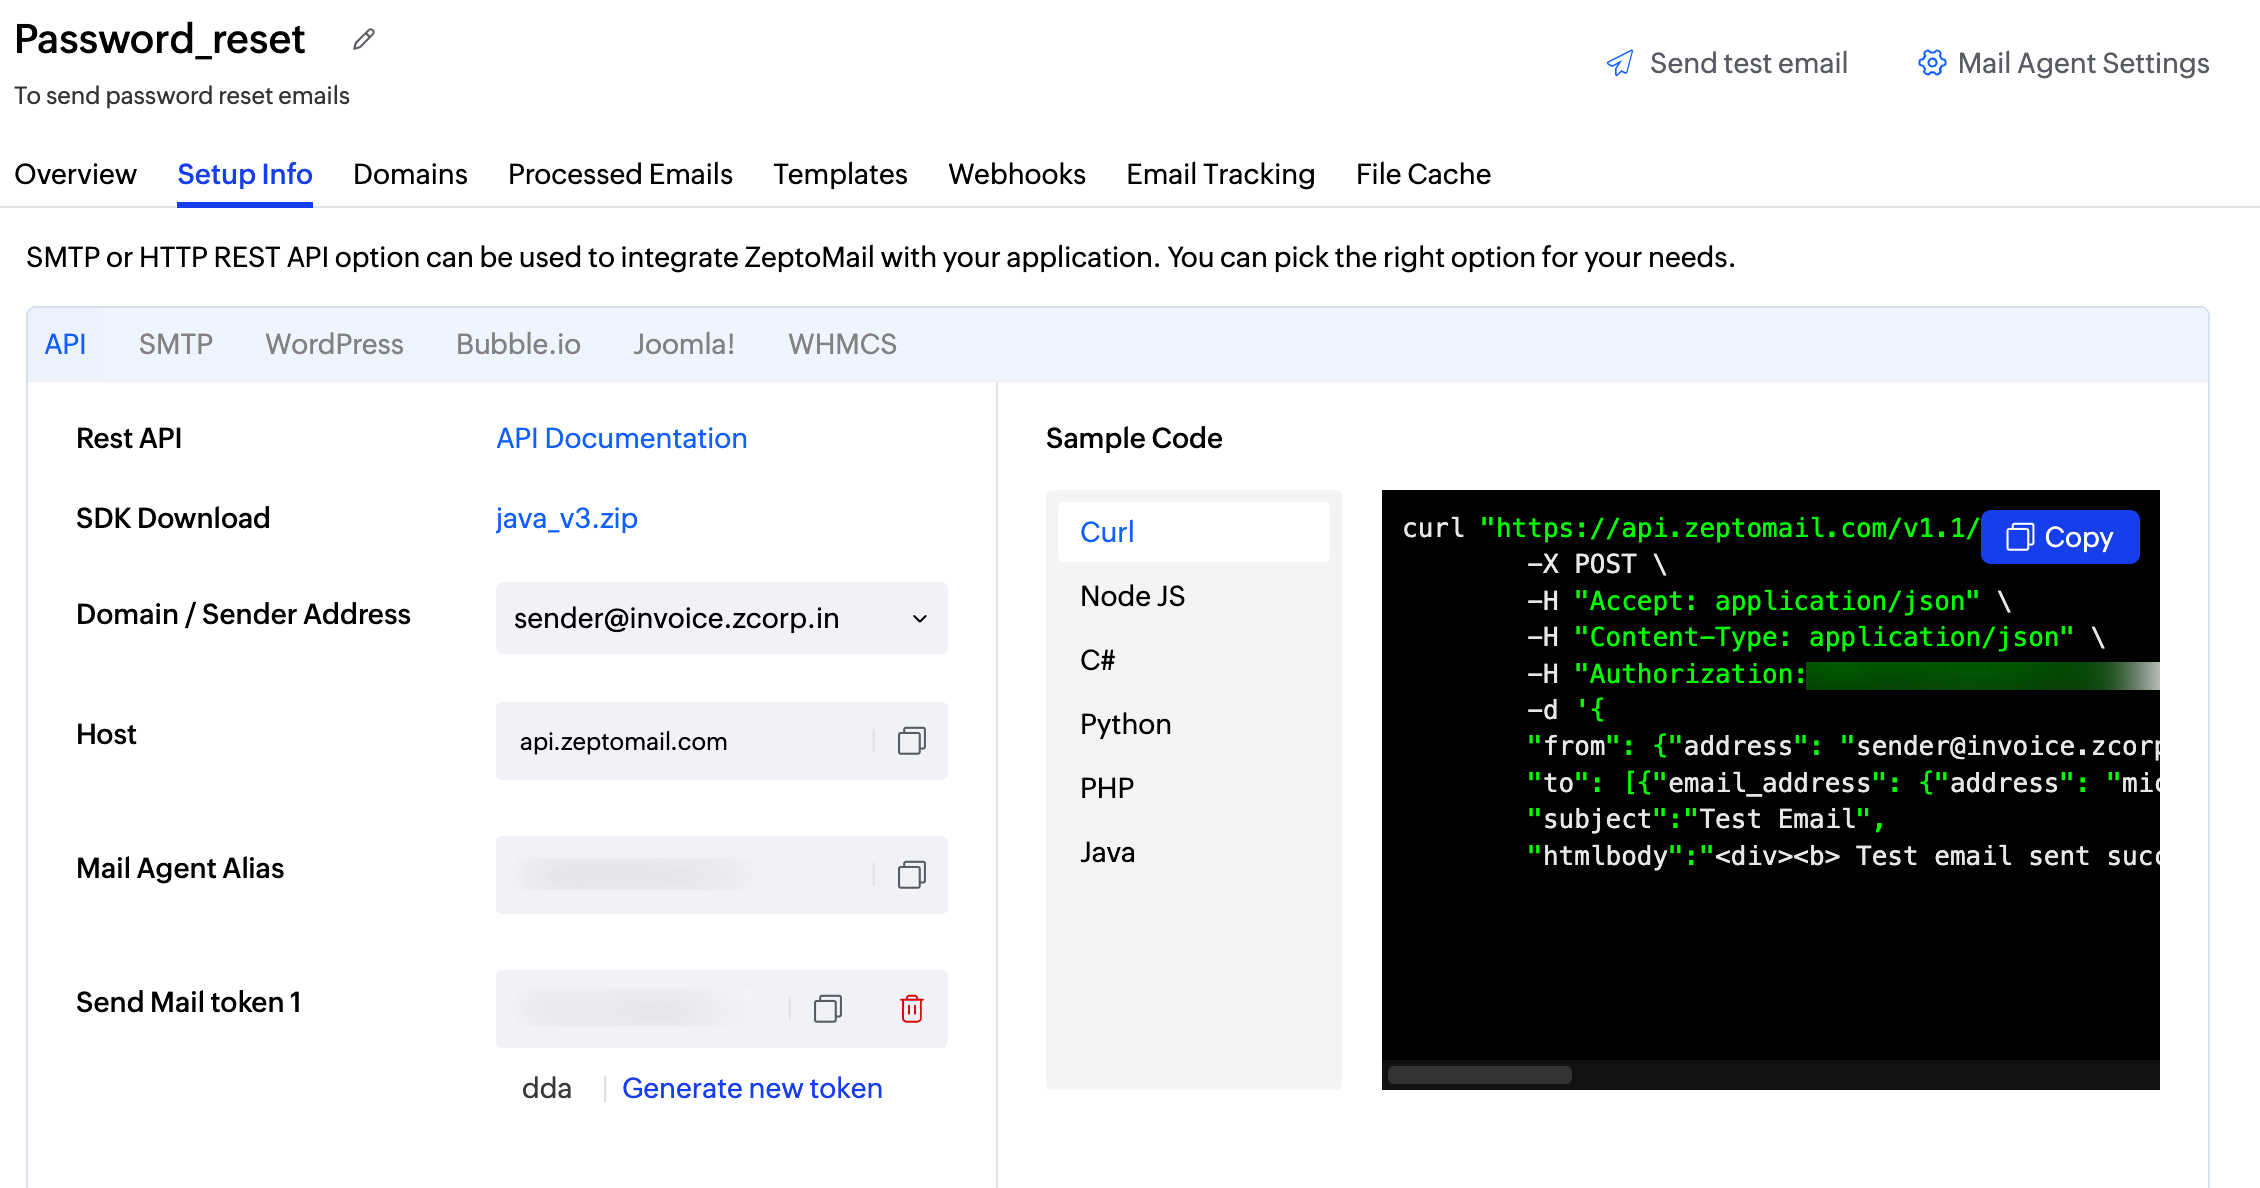
Task: Click Generate new token link
Action: (752, 1088)
